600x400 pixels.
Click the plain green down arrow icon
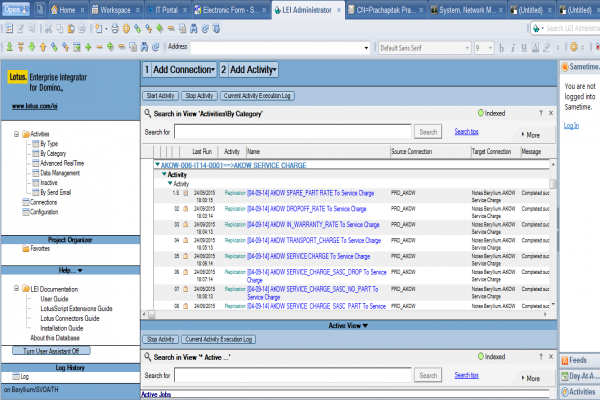pyautogui.click(x=32, y=47)
